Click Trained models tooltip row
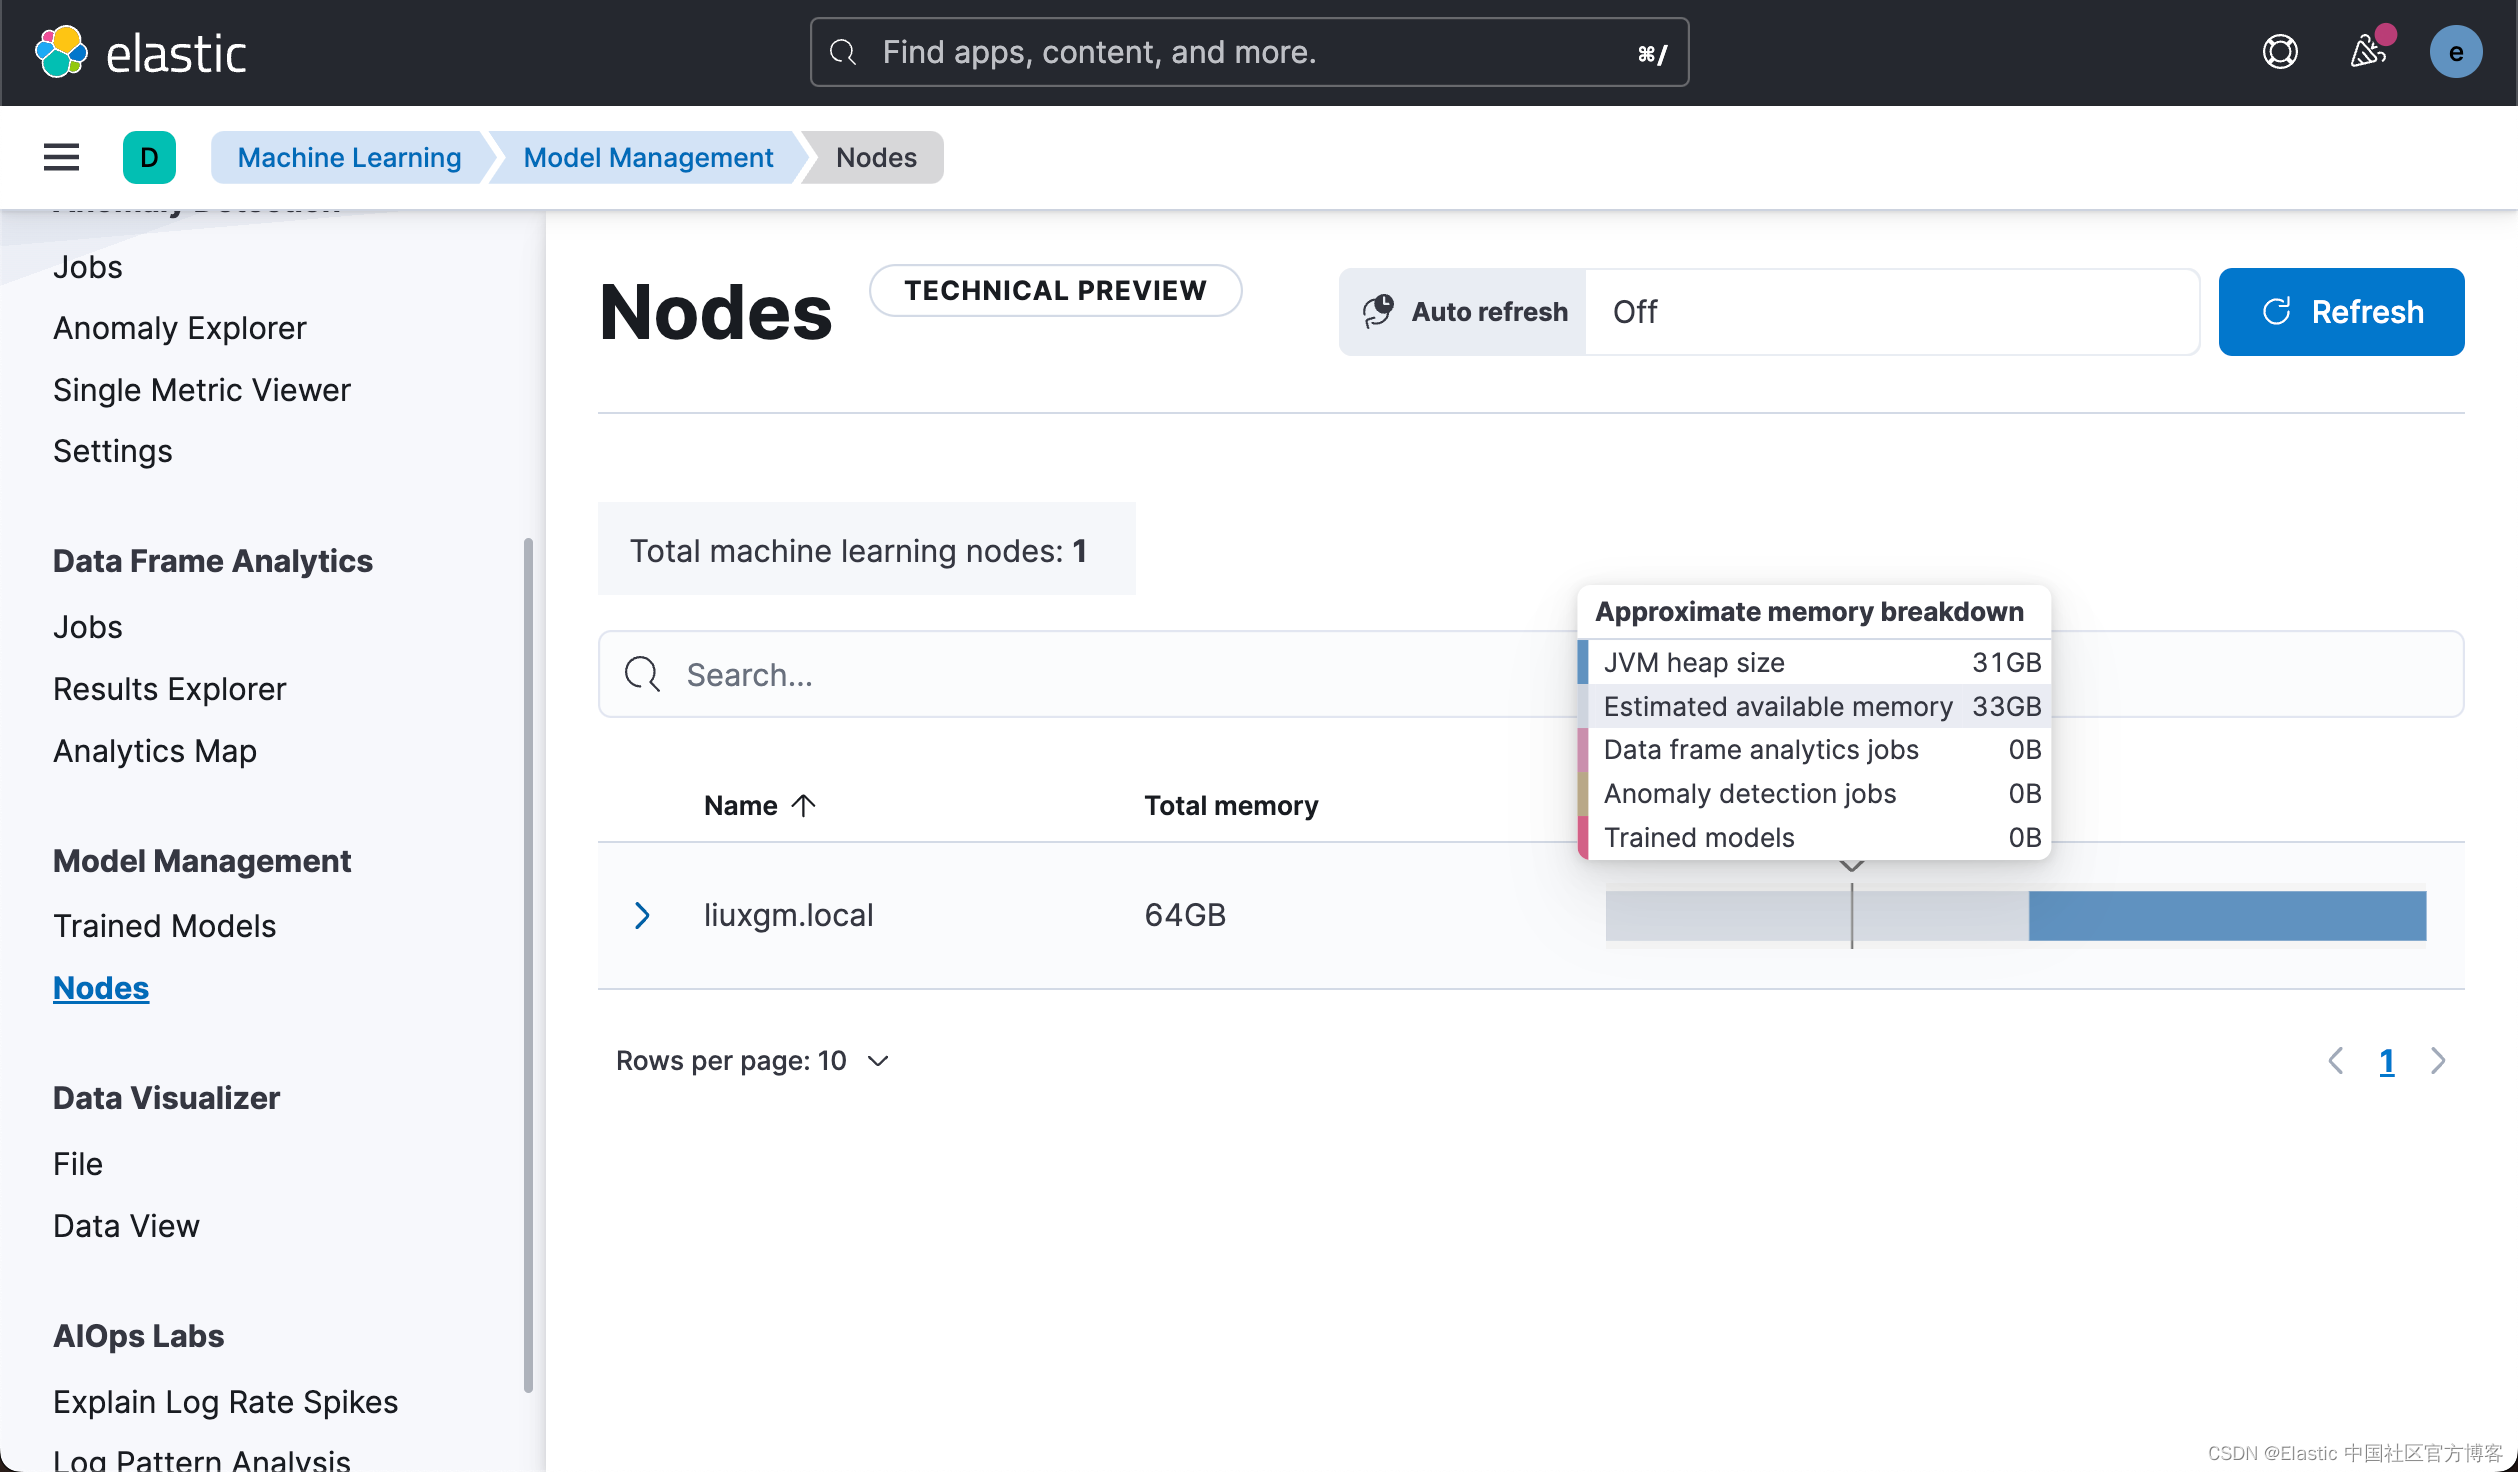Viewport: 2518px width, 1472px height. [1814, 837]
